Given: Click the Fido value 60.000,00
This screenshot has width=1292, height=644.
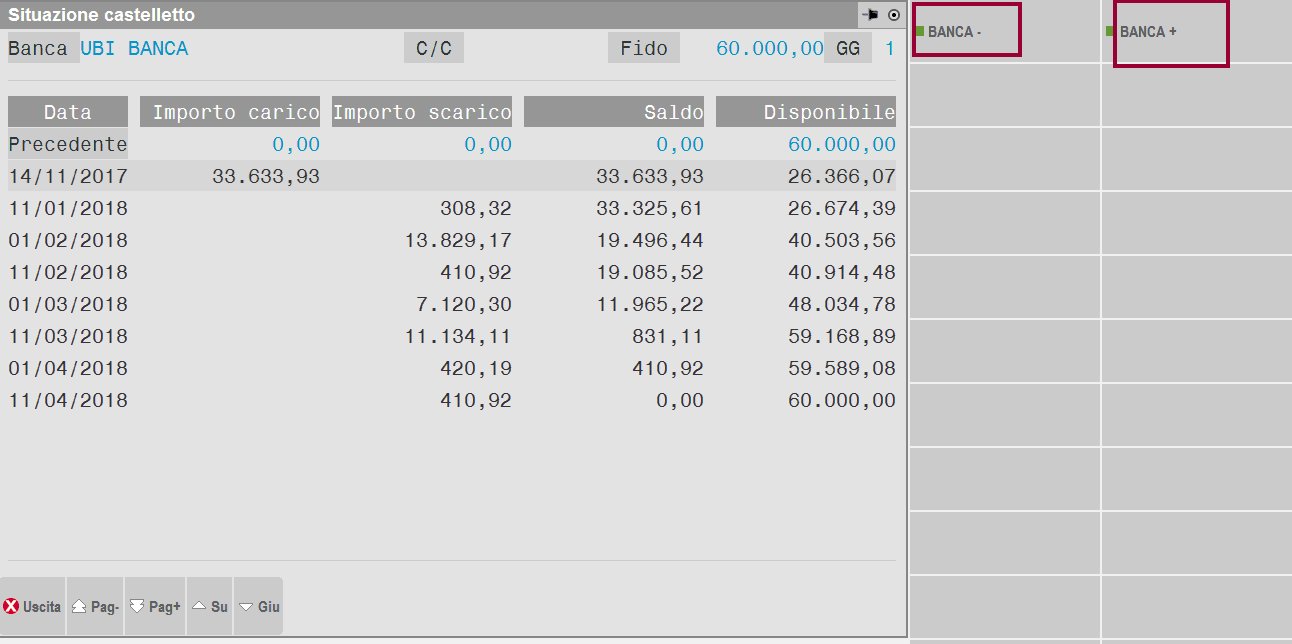Looking at the screenshot, I should point(769,49).
